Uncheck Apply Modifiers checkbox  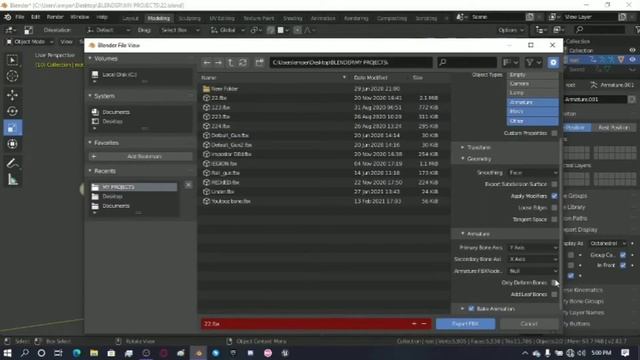click(554, 196)
